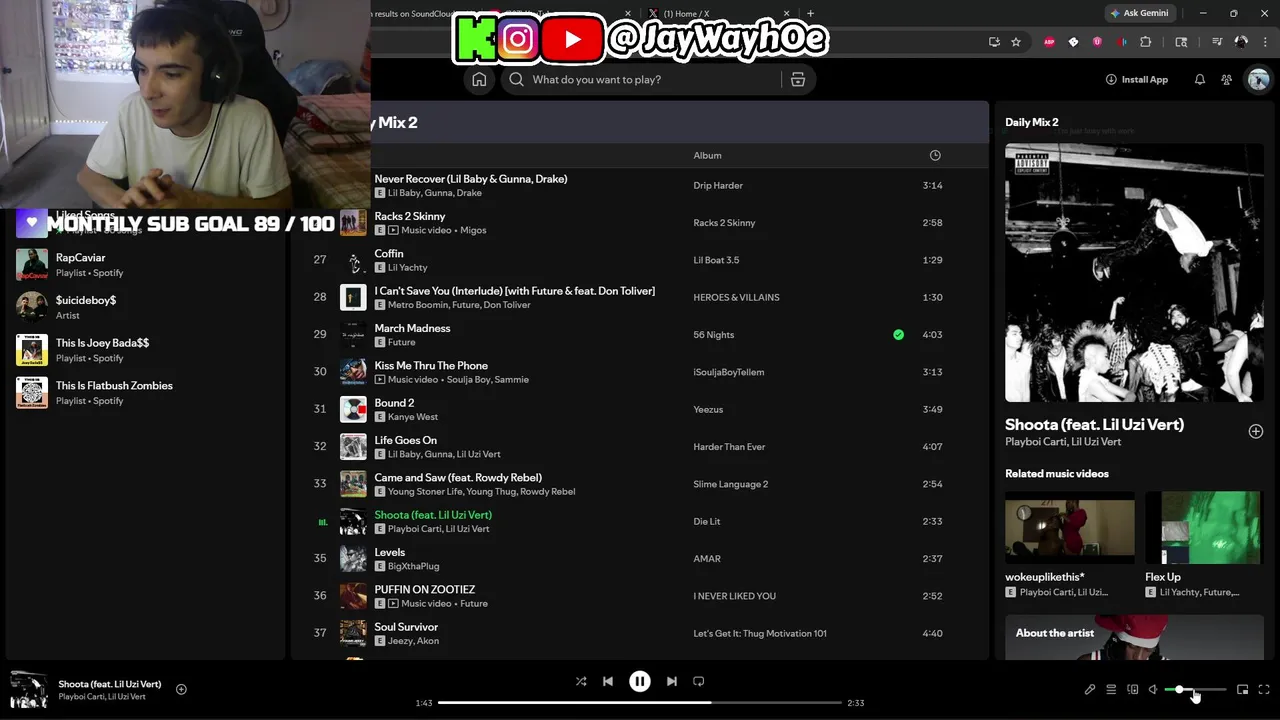Image resolution: width=1280 pixels, height=720 pixels.
Task: Click the Bound 2 album cover thumbnail
Action: point(353,409)
